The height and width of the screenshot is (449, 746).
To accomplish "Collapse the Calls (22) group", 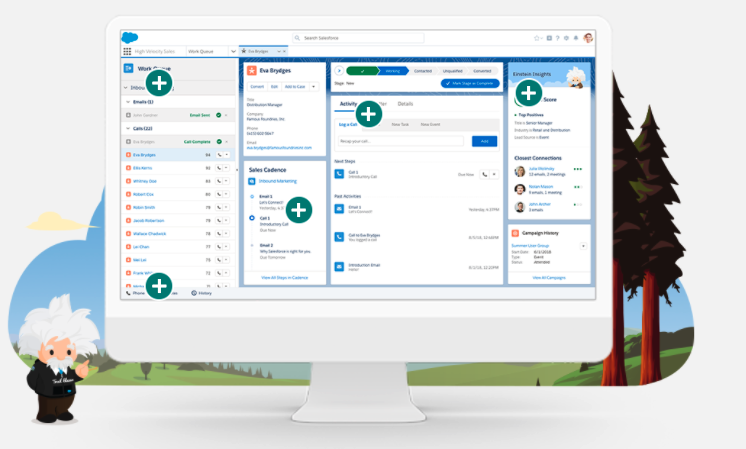I will 128,128.
